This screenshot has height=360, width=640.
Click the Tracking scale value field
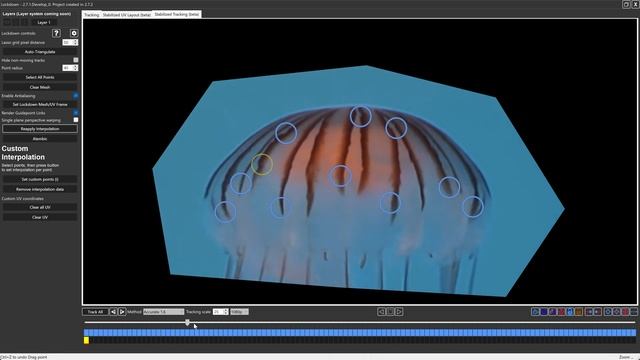pos(218,312)
